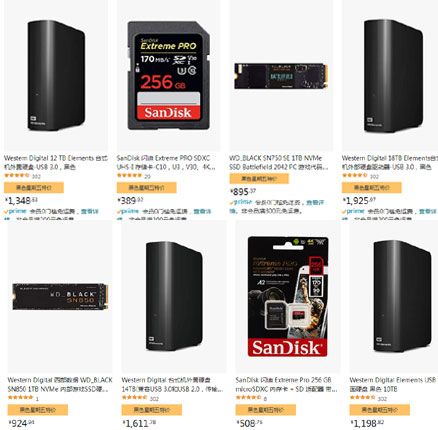Open the SanDisk Extreme PRO SDXC title link
Screen dimensions: 438x430
coord(166,162)
